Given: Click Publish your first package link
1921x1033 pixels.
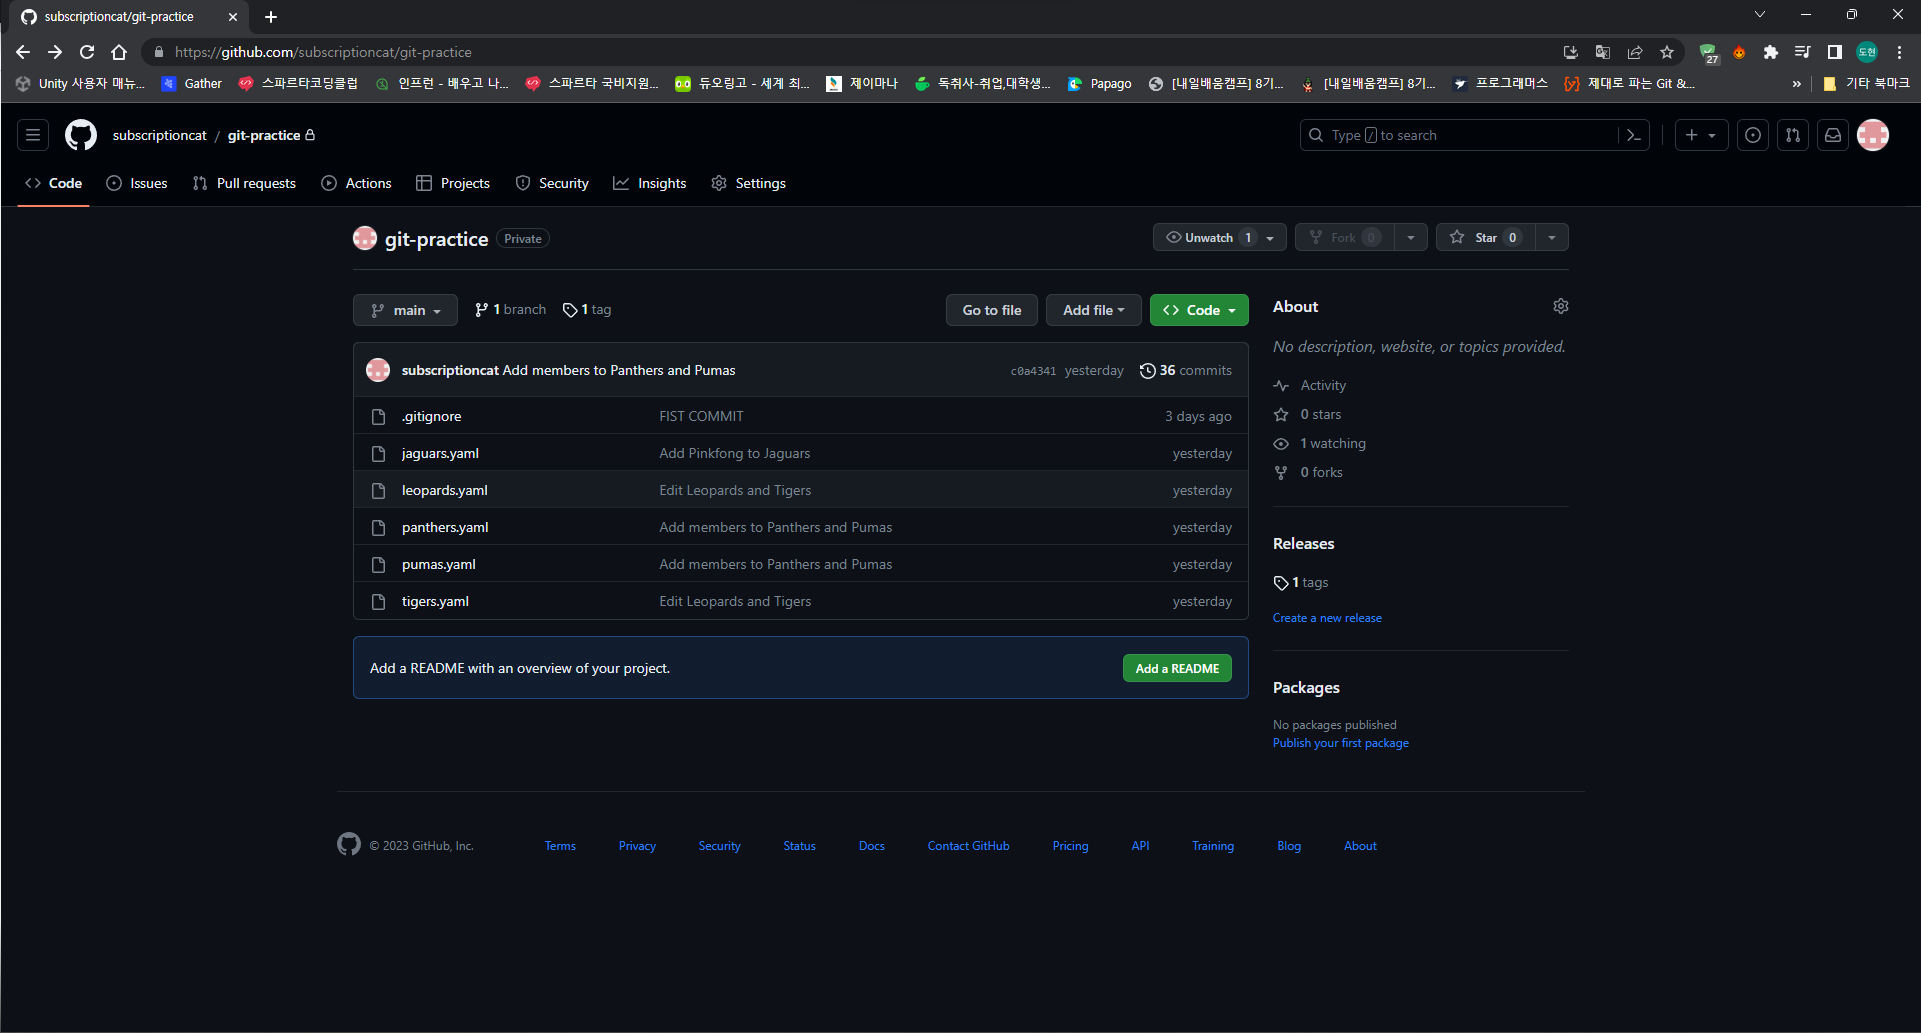Looking at the screenshot, I should pos(1340,743).
